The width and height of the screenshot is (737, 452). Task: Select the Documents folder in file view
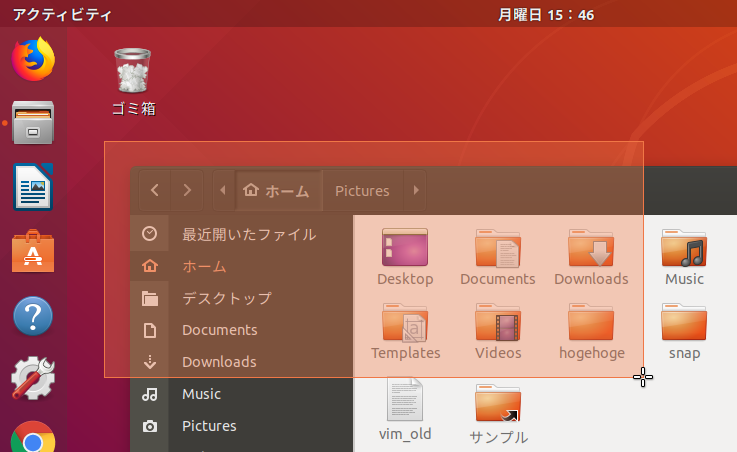(x=498, y=257)
